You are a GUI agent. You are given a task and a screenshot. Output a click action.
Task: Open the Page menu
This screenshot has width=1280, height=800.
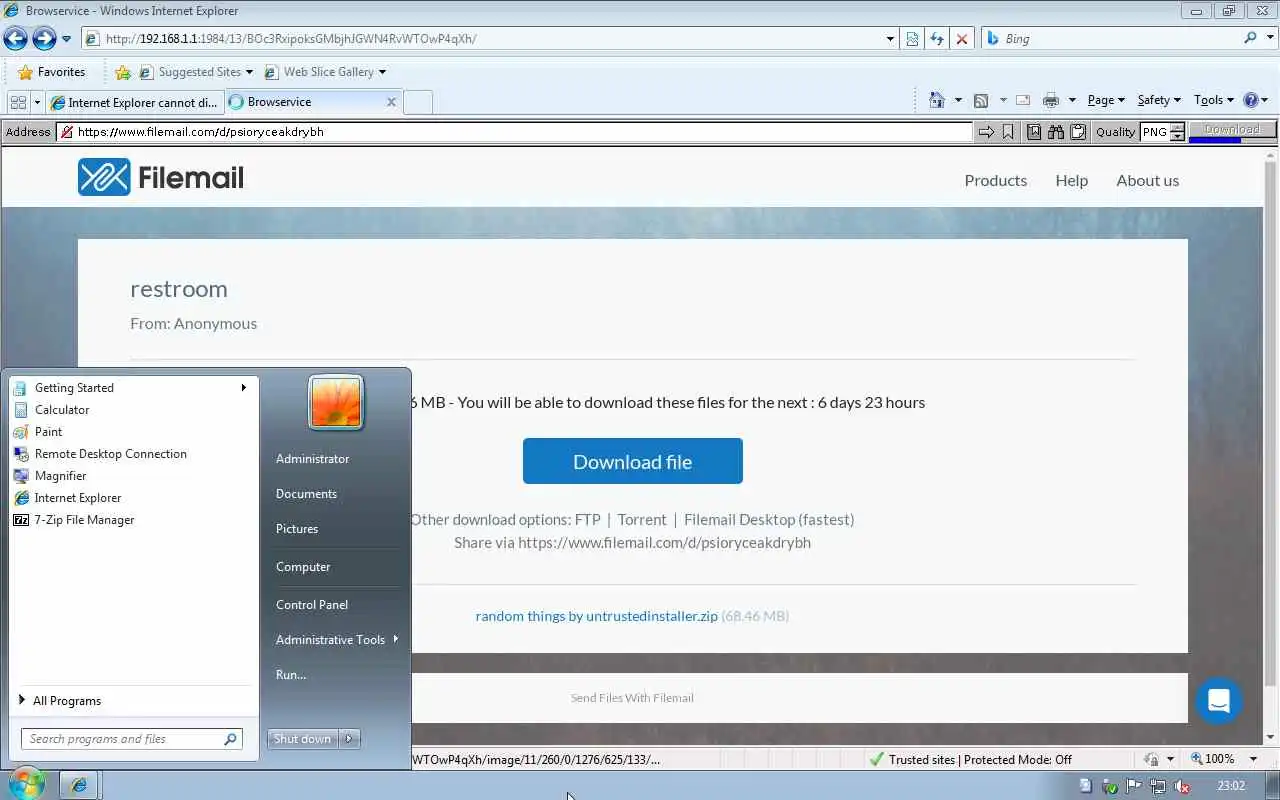(1106, 100)
